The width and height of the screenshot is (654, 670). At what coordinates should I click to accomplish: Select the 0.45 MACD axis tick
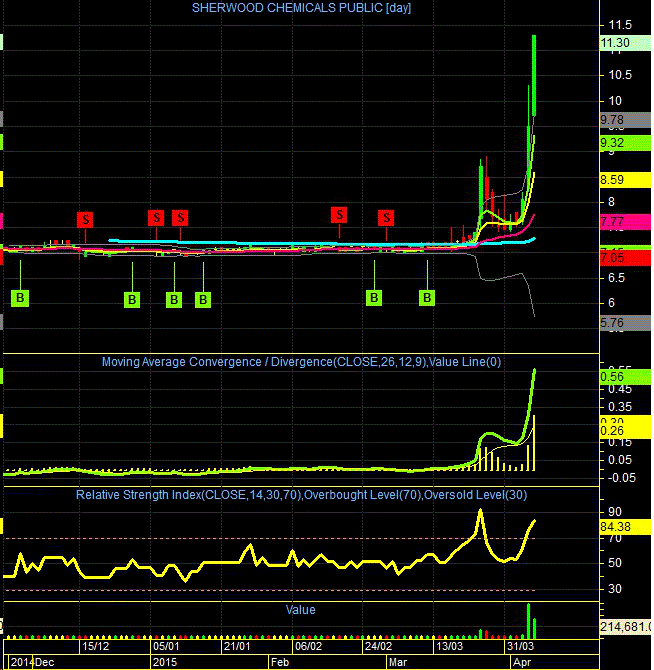pos(620,389)
